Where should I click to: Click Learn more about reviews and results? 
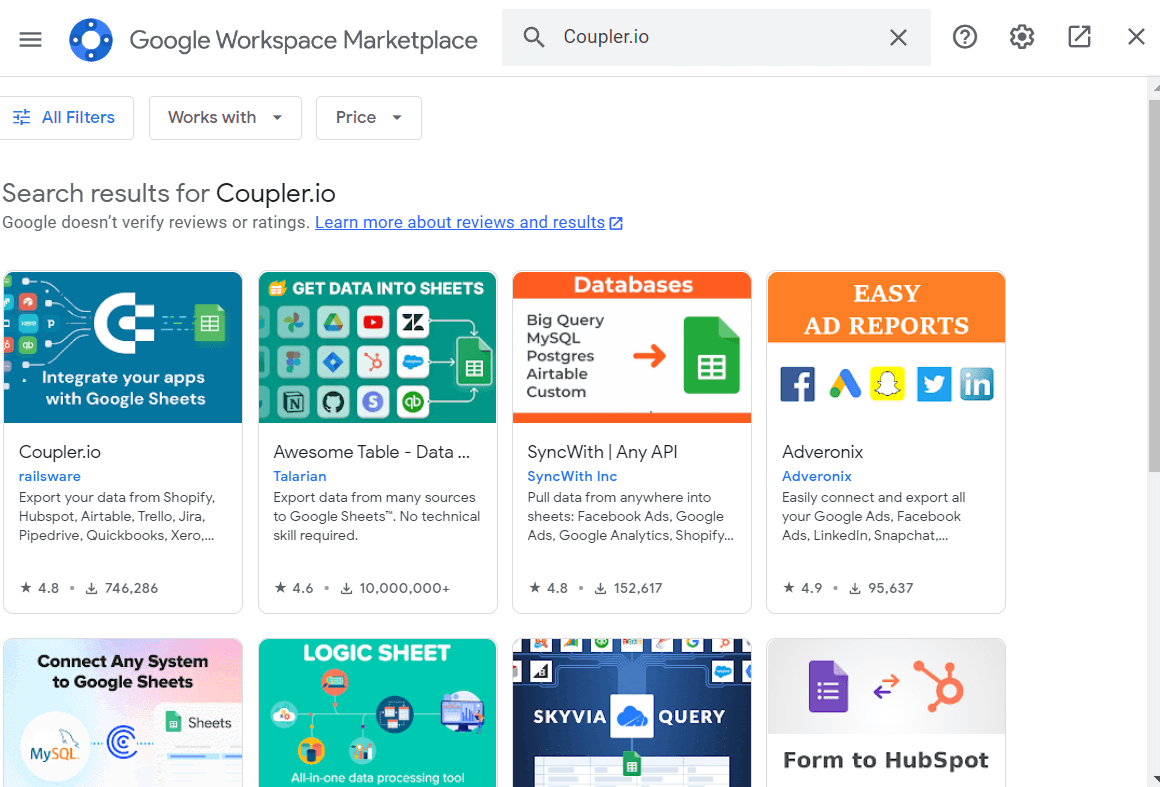coord(460,222)
